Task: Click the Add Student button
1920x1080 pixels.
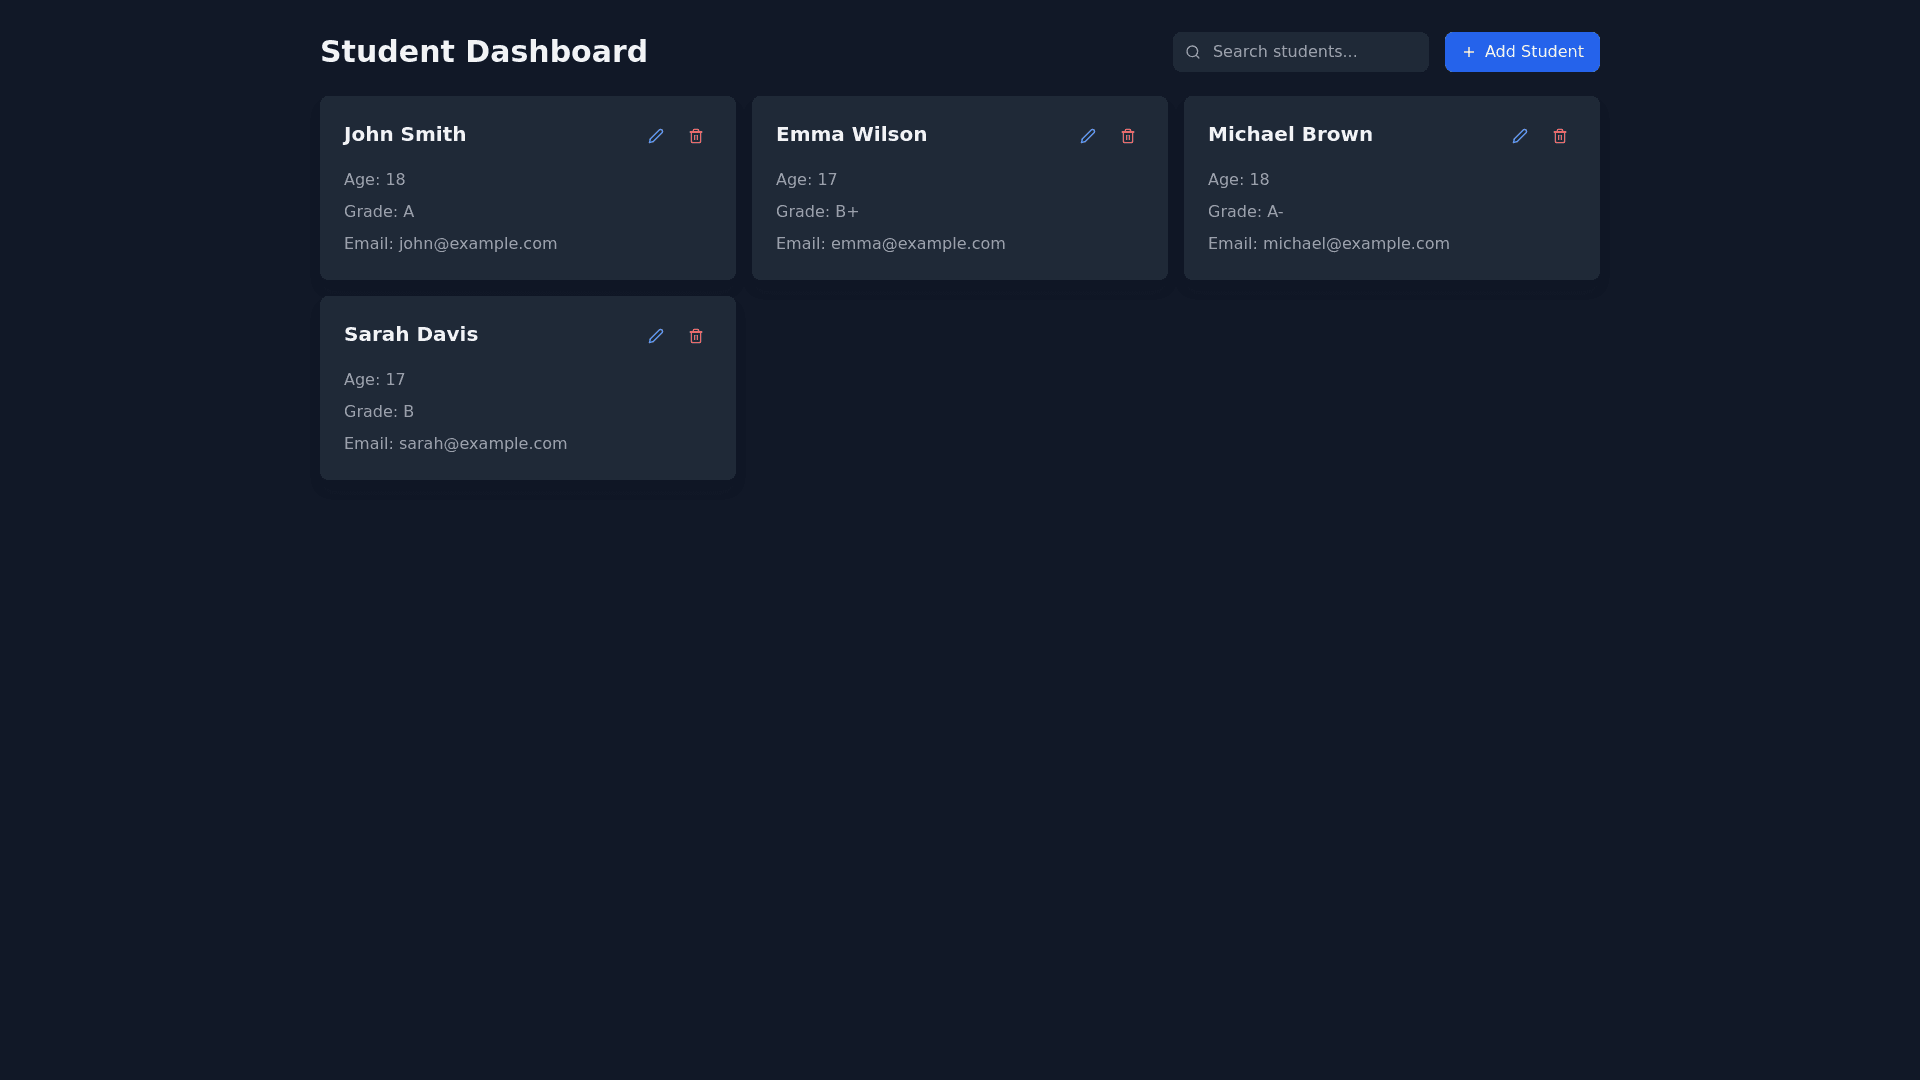Action: point(1522,52)
